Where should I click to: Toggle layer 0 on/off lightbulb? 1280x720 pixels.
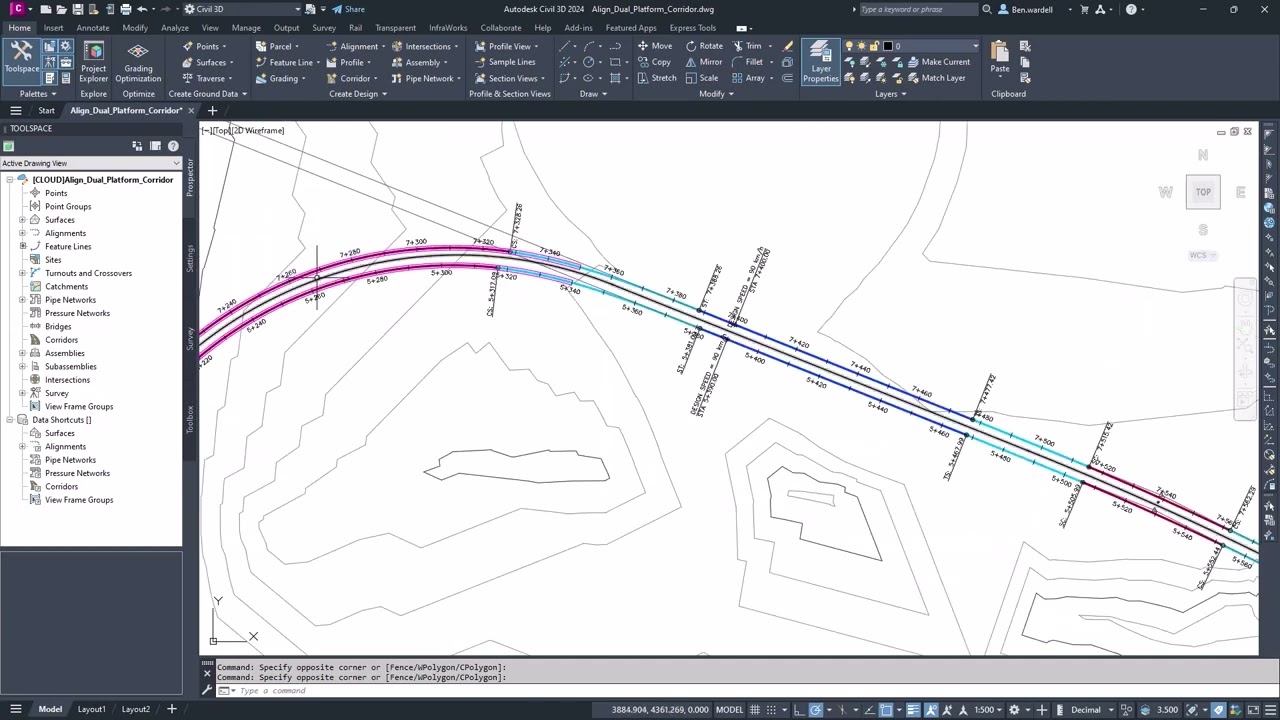(849, 46)
